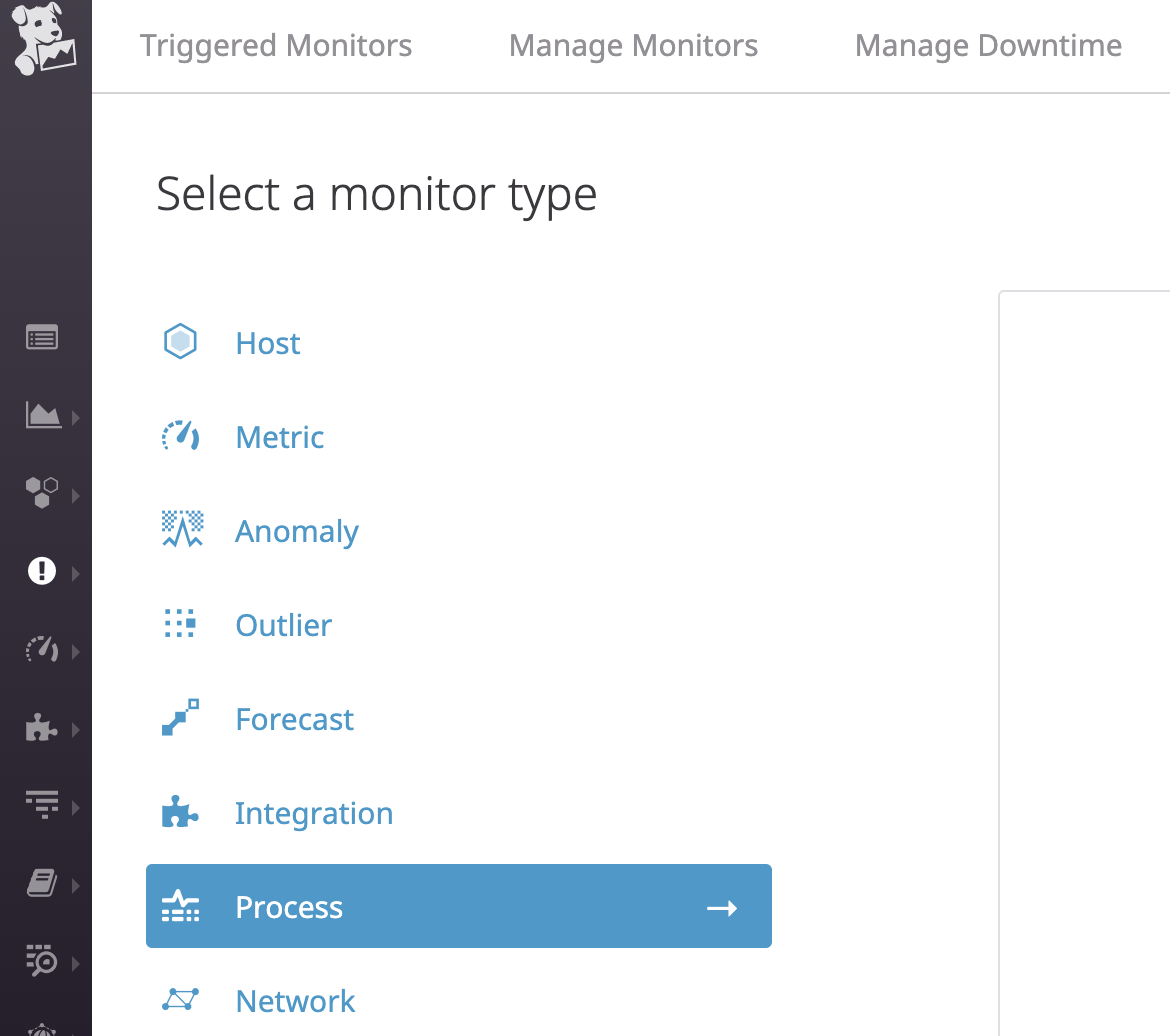Open the Logs search icon in sidebar
This screenshot has height=1036, width=1170.
[x=42, y=960]
